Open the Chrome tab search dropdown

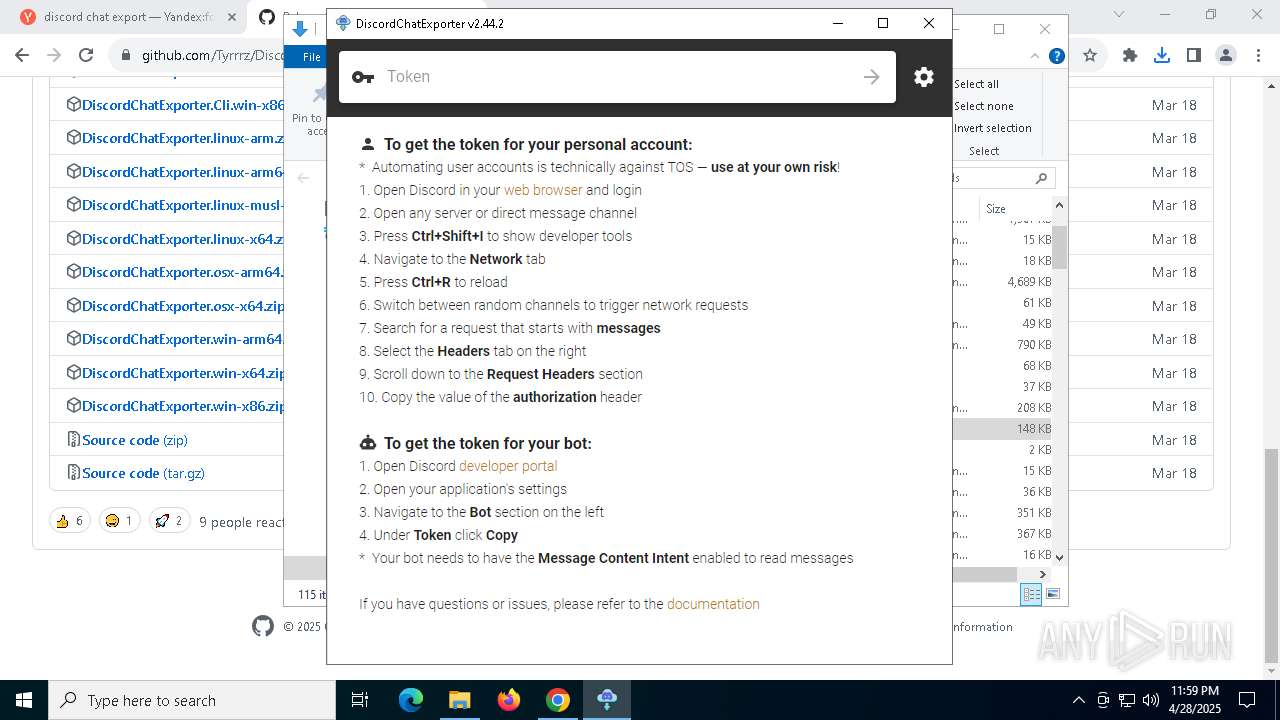tap(1121, 14)
